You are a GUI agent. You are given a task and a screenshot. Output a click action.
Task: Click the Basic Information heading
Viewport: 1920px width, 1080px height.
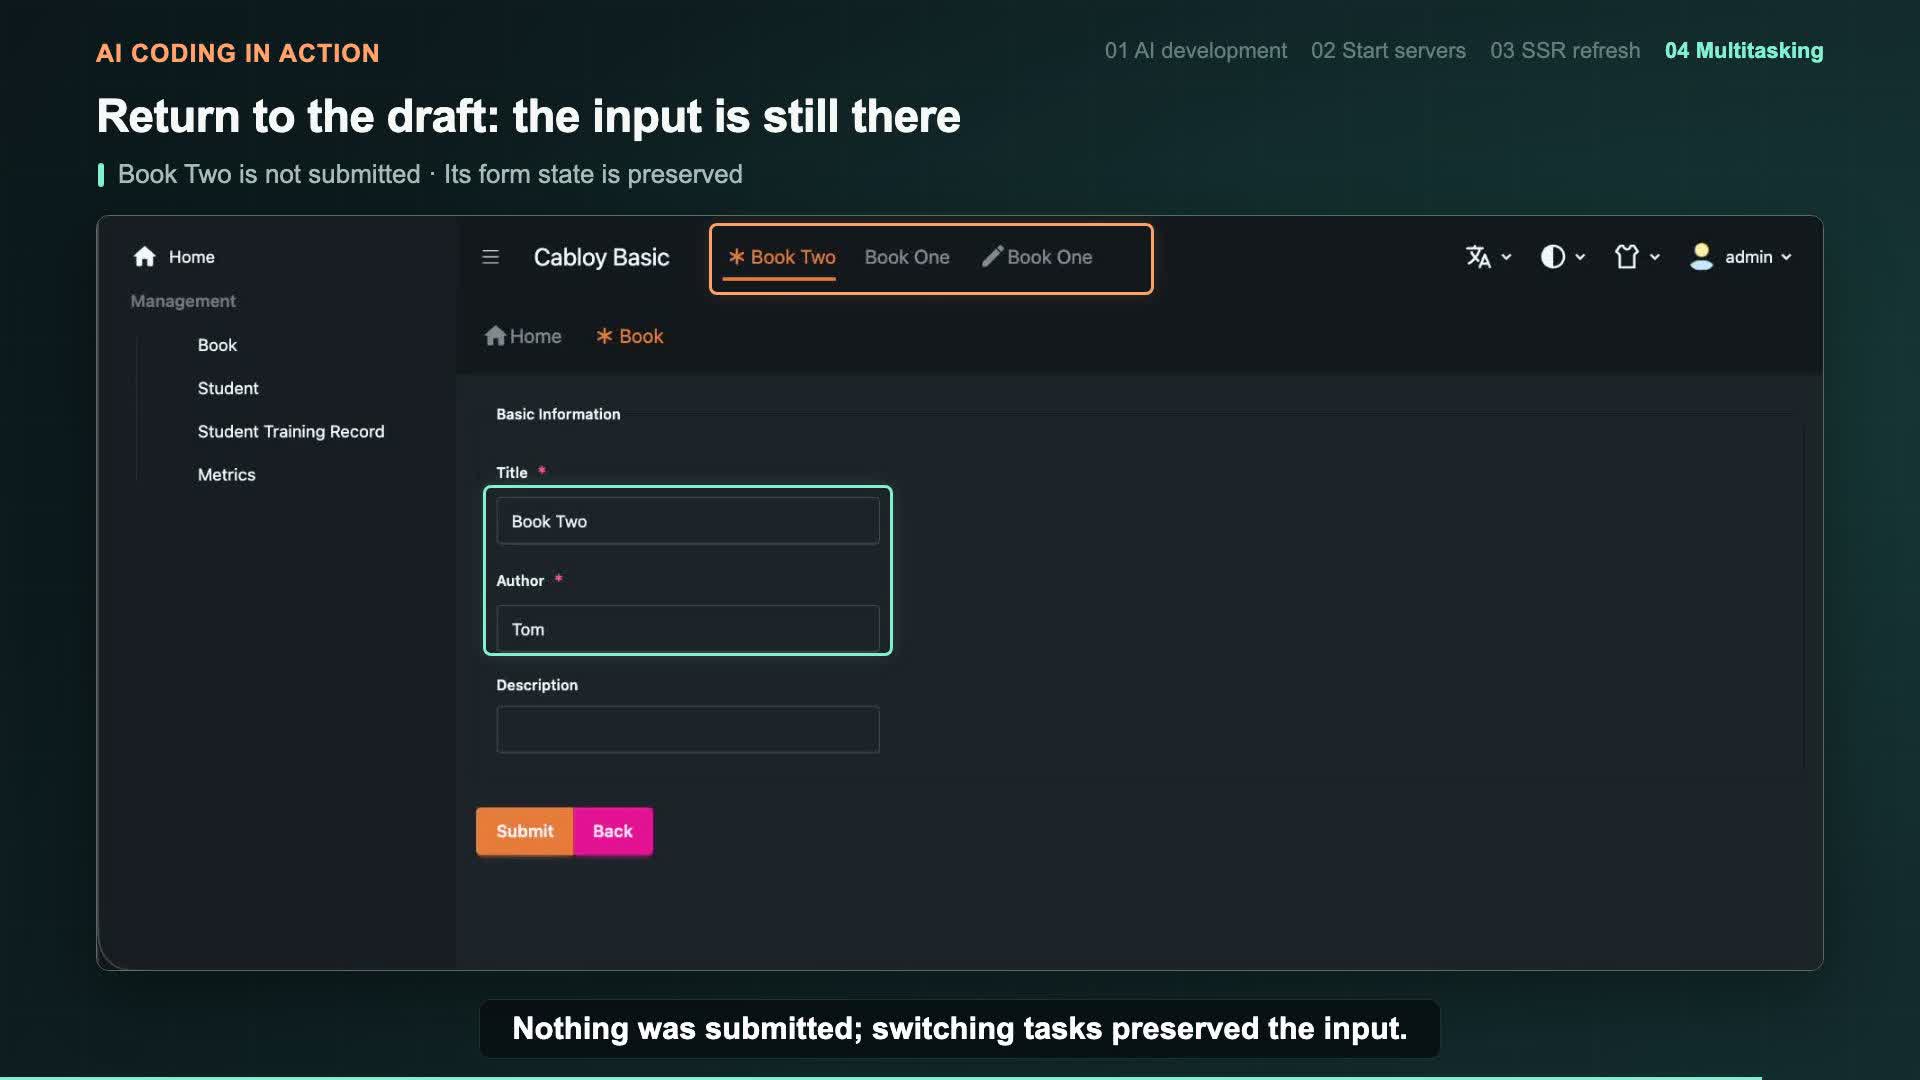[558, 414]
